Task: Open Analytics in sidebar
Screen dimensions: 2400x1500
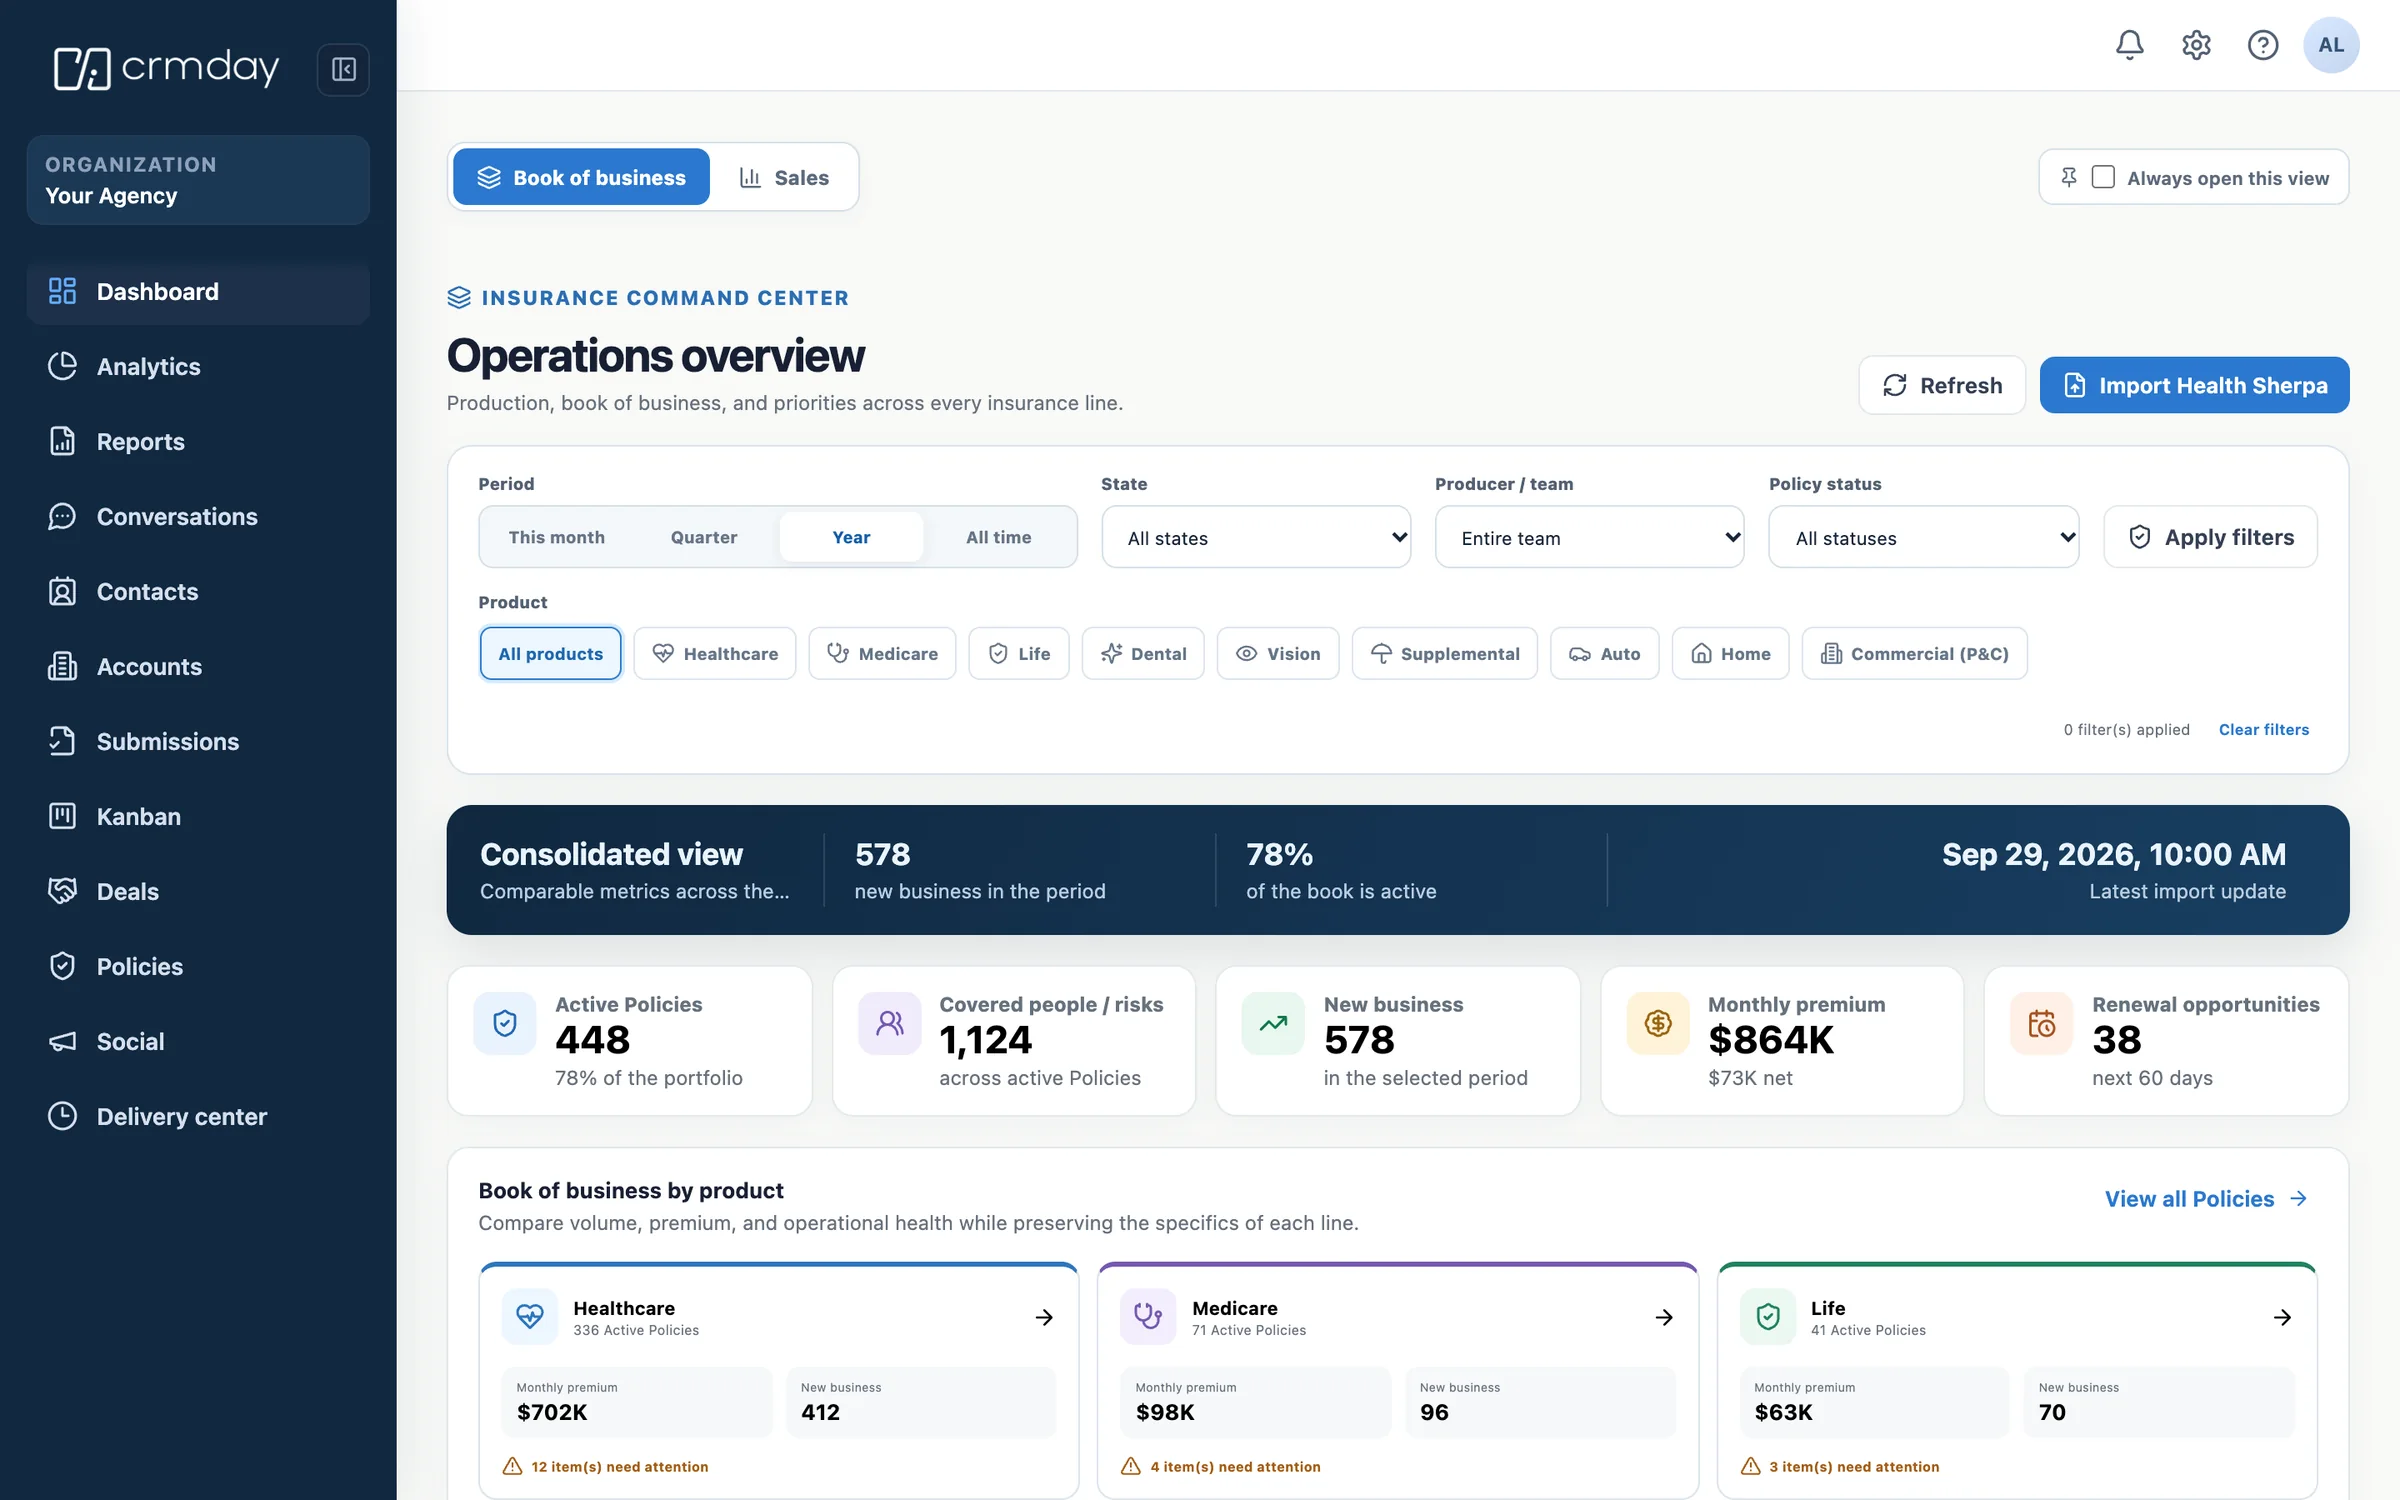Action: (198, 366)
